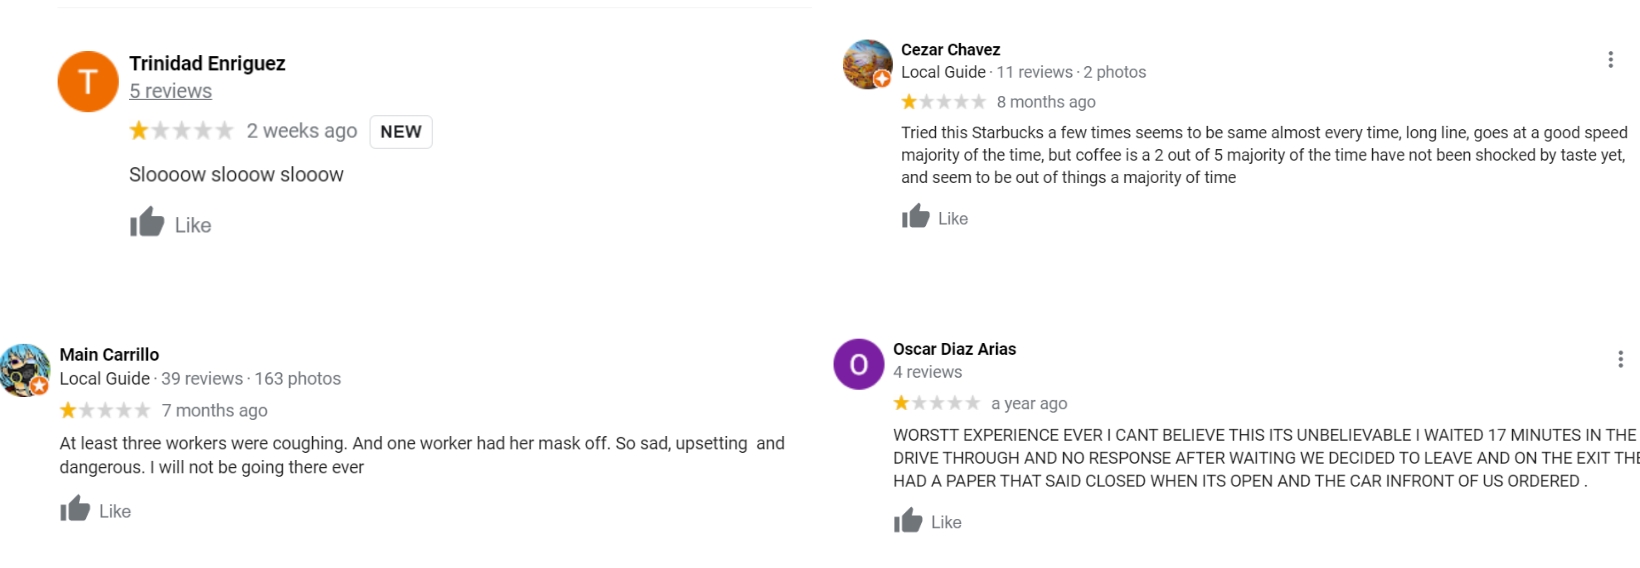
Task: Like Trinidad Enriguez's review with thumbs-up
Action: [147, 223]
